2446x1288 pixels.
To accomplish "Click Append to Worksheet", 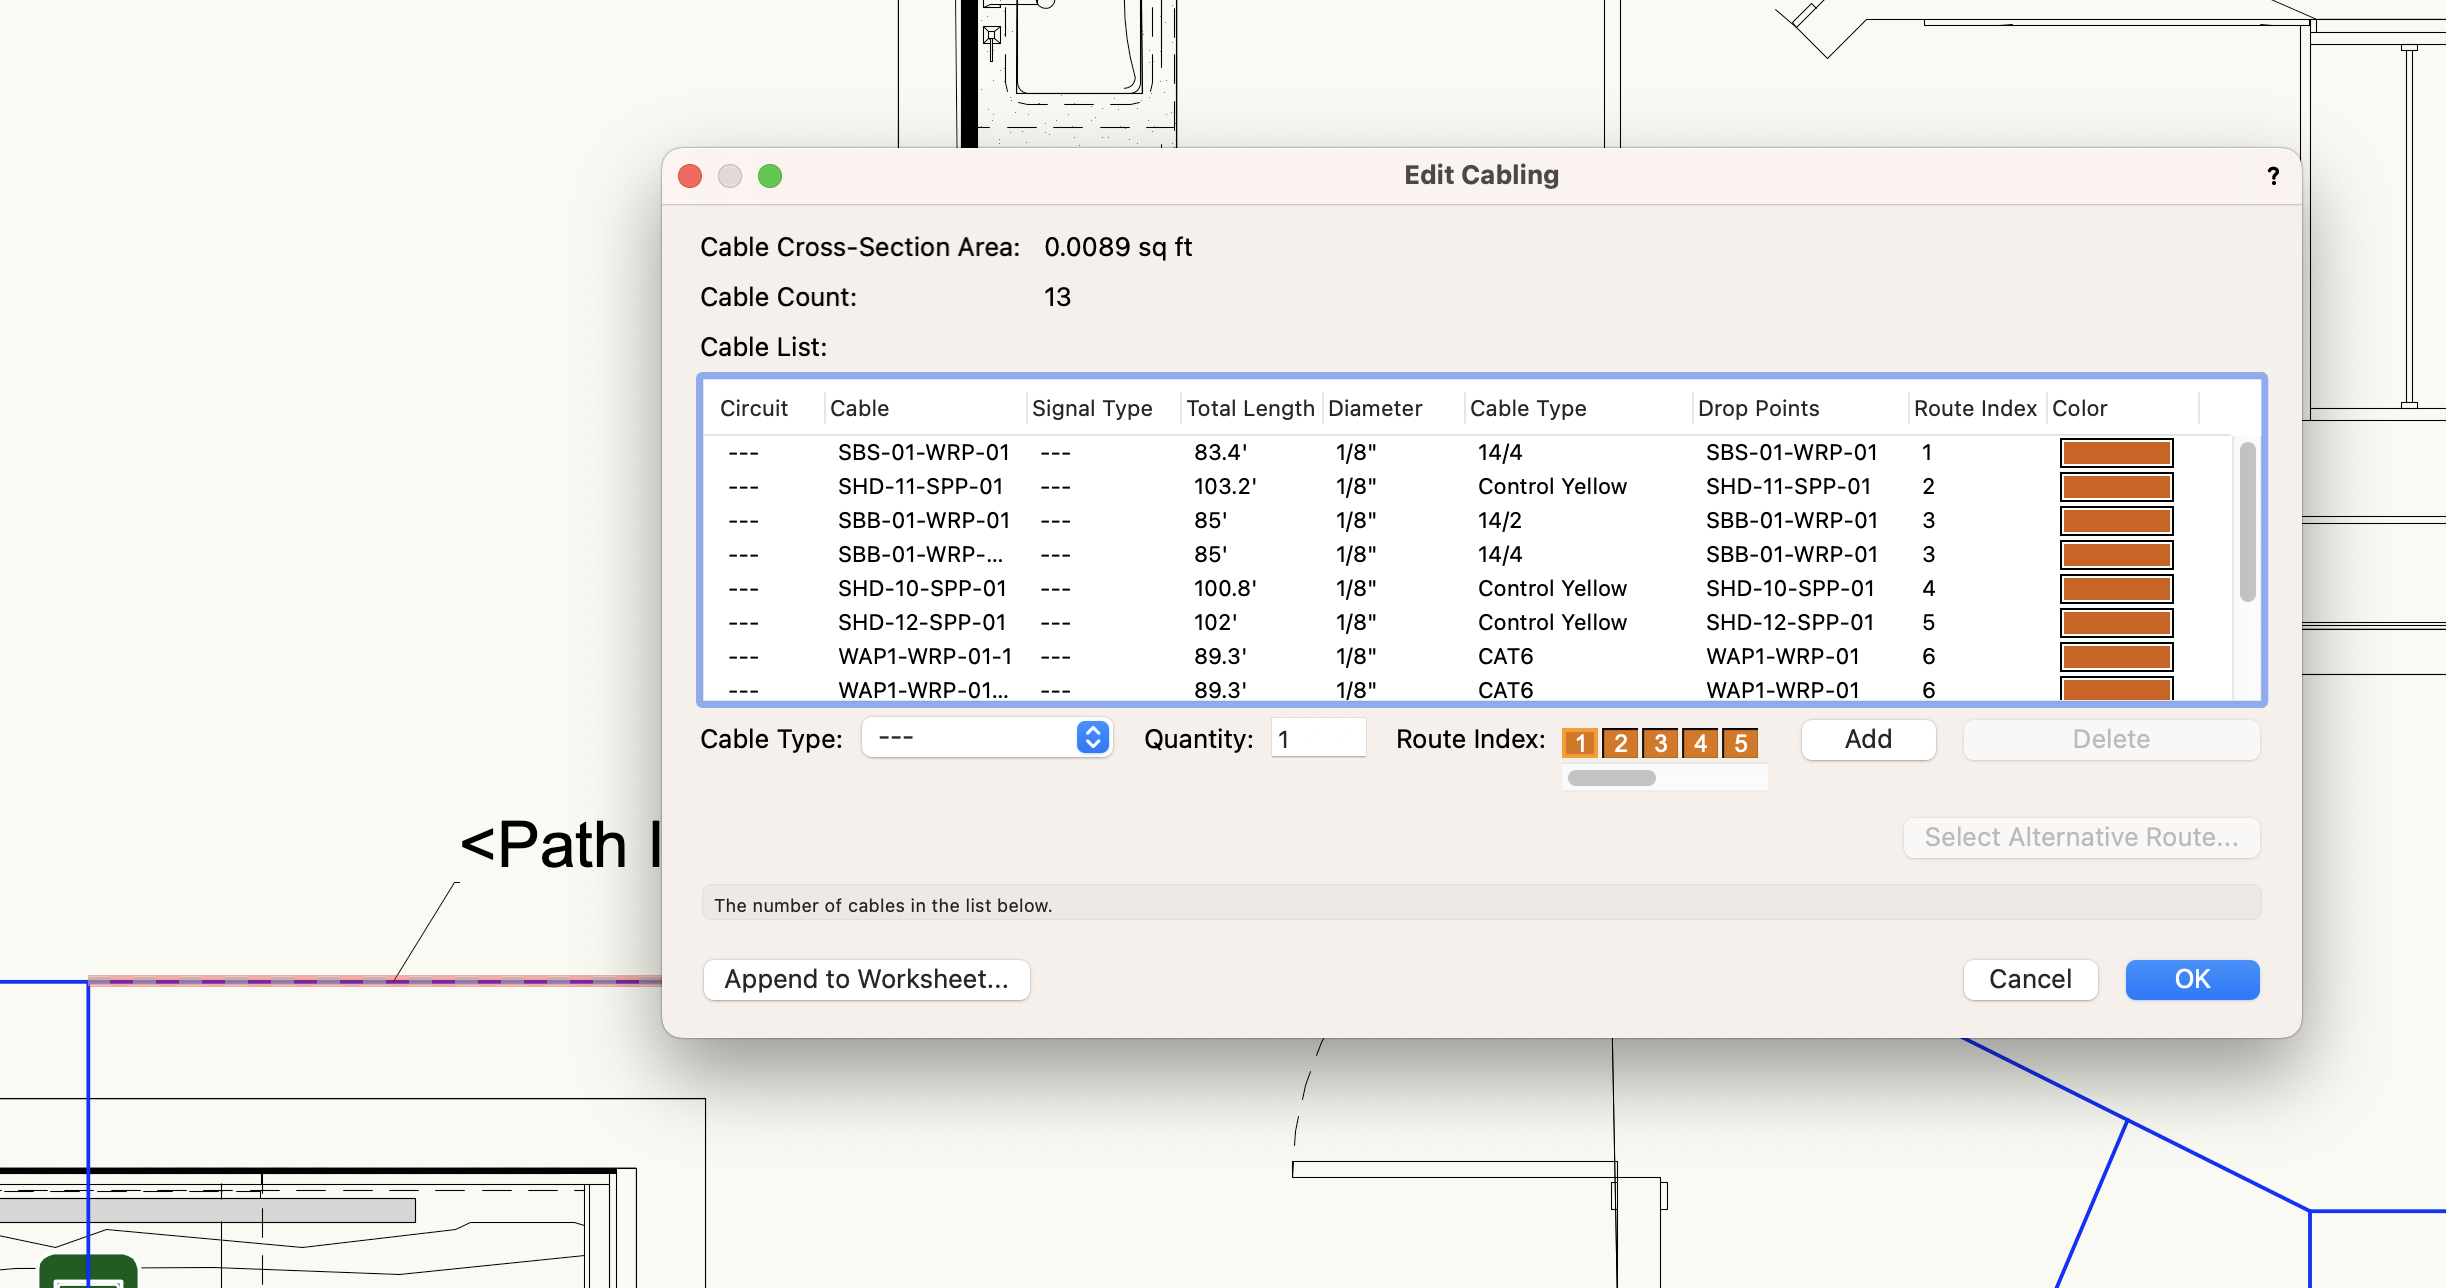I will coord(865,979).
